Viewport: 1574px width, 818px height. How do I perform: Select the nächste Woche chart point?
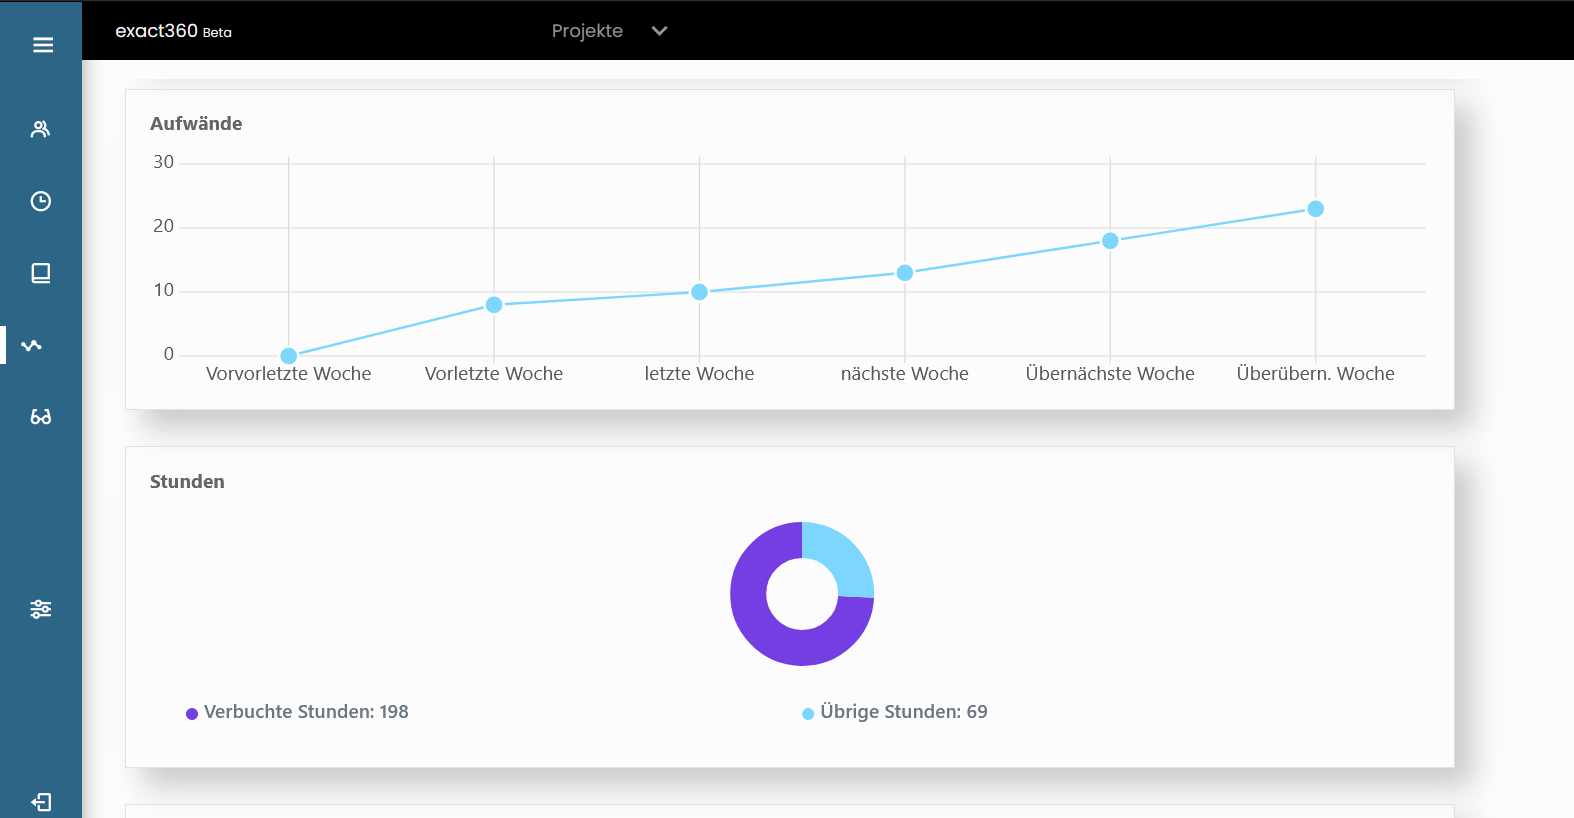pyautogui.click(x=905, y=273)
